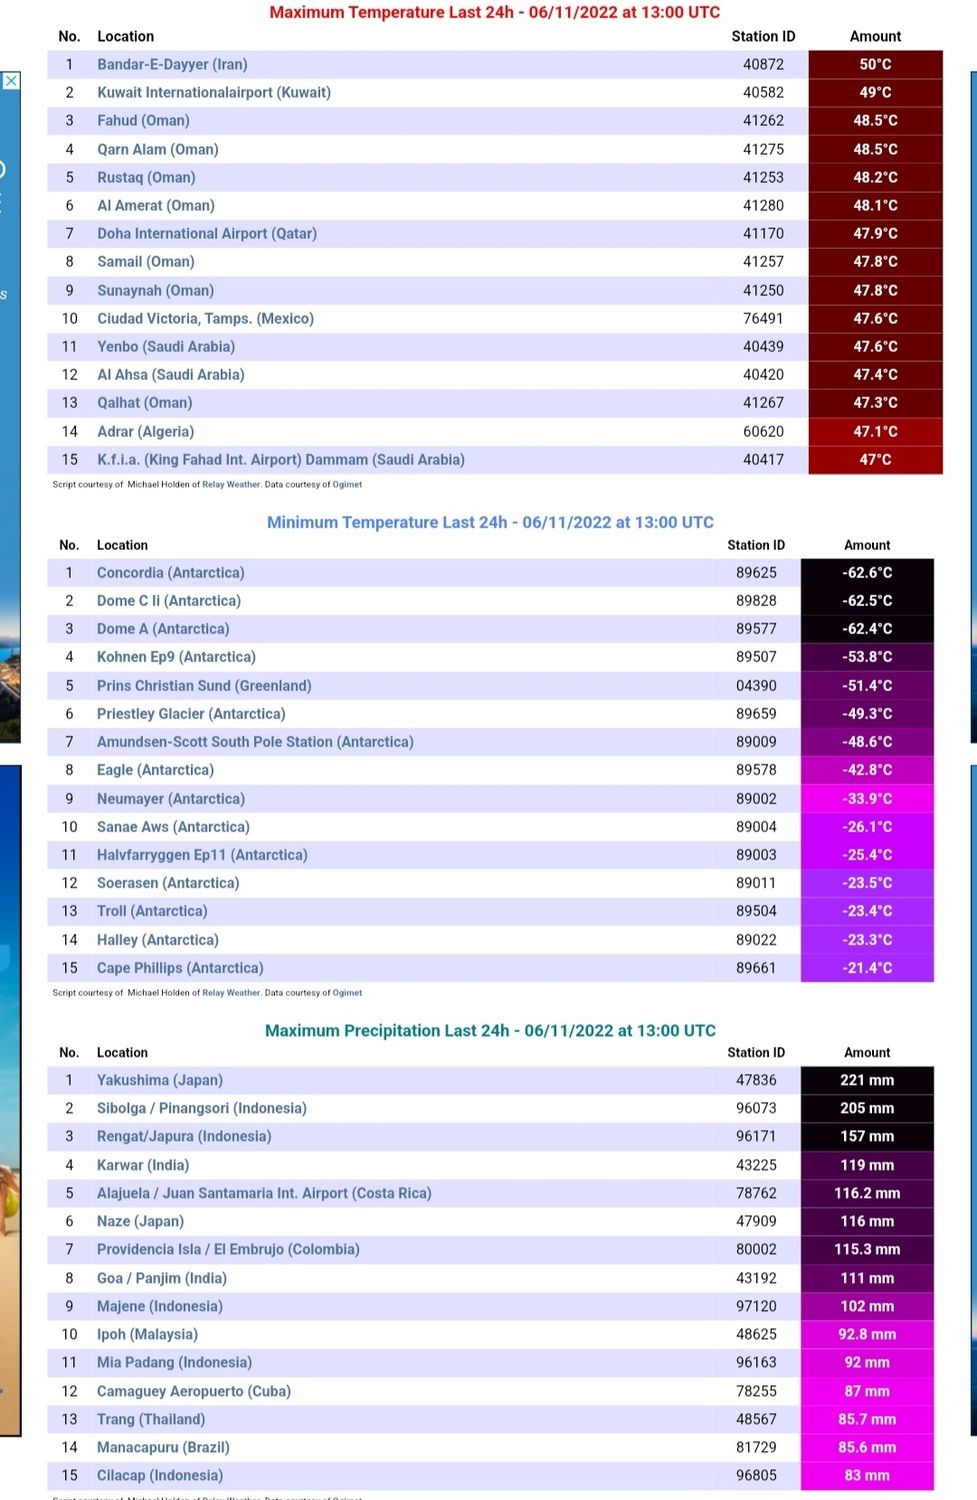Click station ID 48625 for Ipoh

756,1334
